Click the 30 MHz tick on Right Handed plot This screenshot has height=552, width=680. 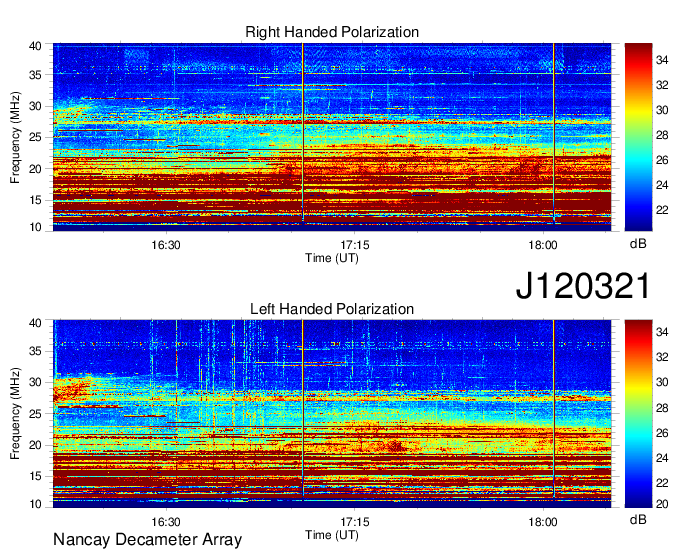pos(35,106)
